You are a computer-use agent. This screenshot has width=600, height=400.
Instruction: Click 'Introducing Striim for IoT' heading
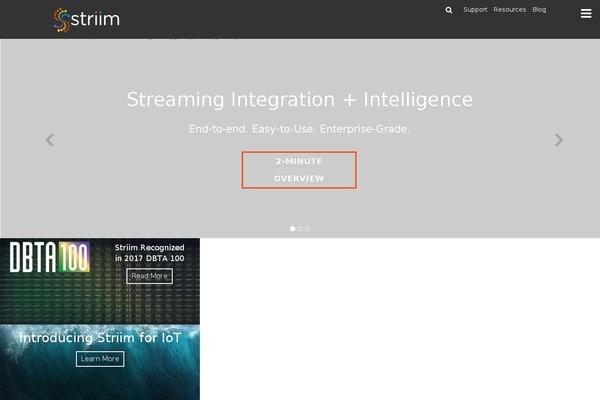100,338
